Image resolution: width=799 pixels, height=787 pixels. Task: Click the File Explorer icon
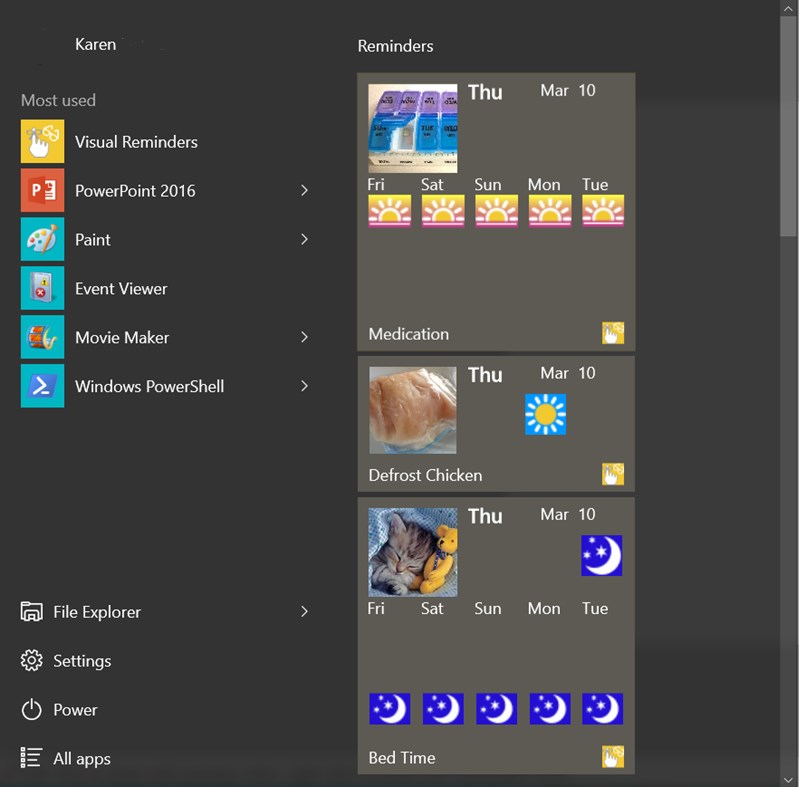(x=32, y=611)
